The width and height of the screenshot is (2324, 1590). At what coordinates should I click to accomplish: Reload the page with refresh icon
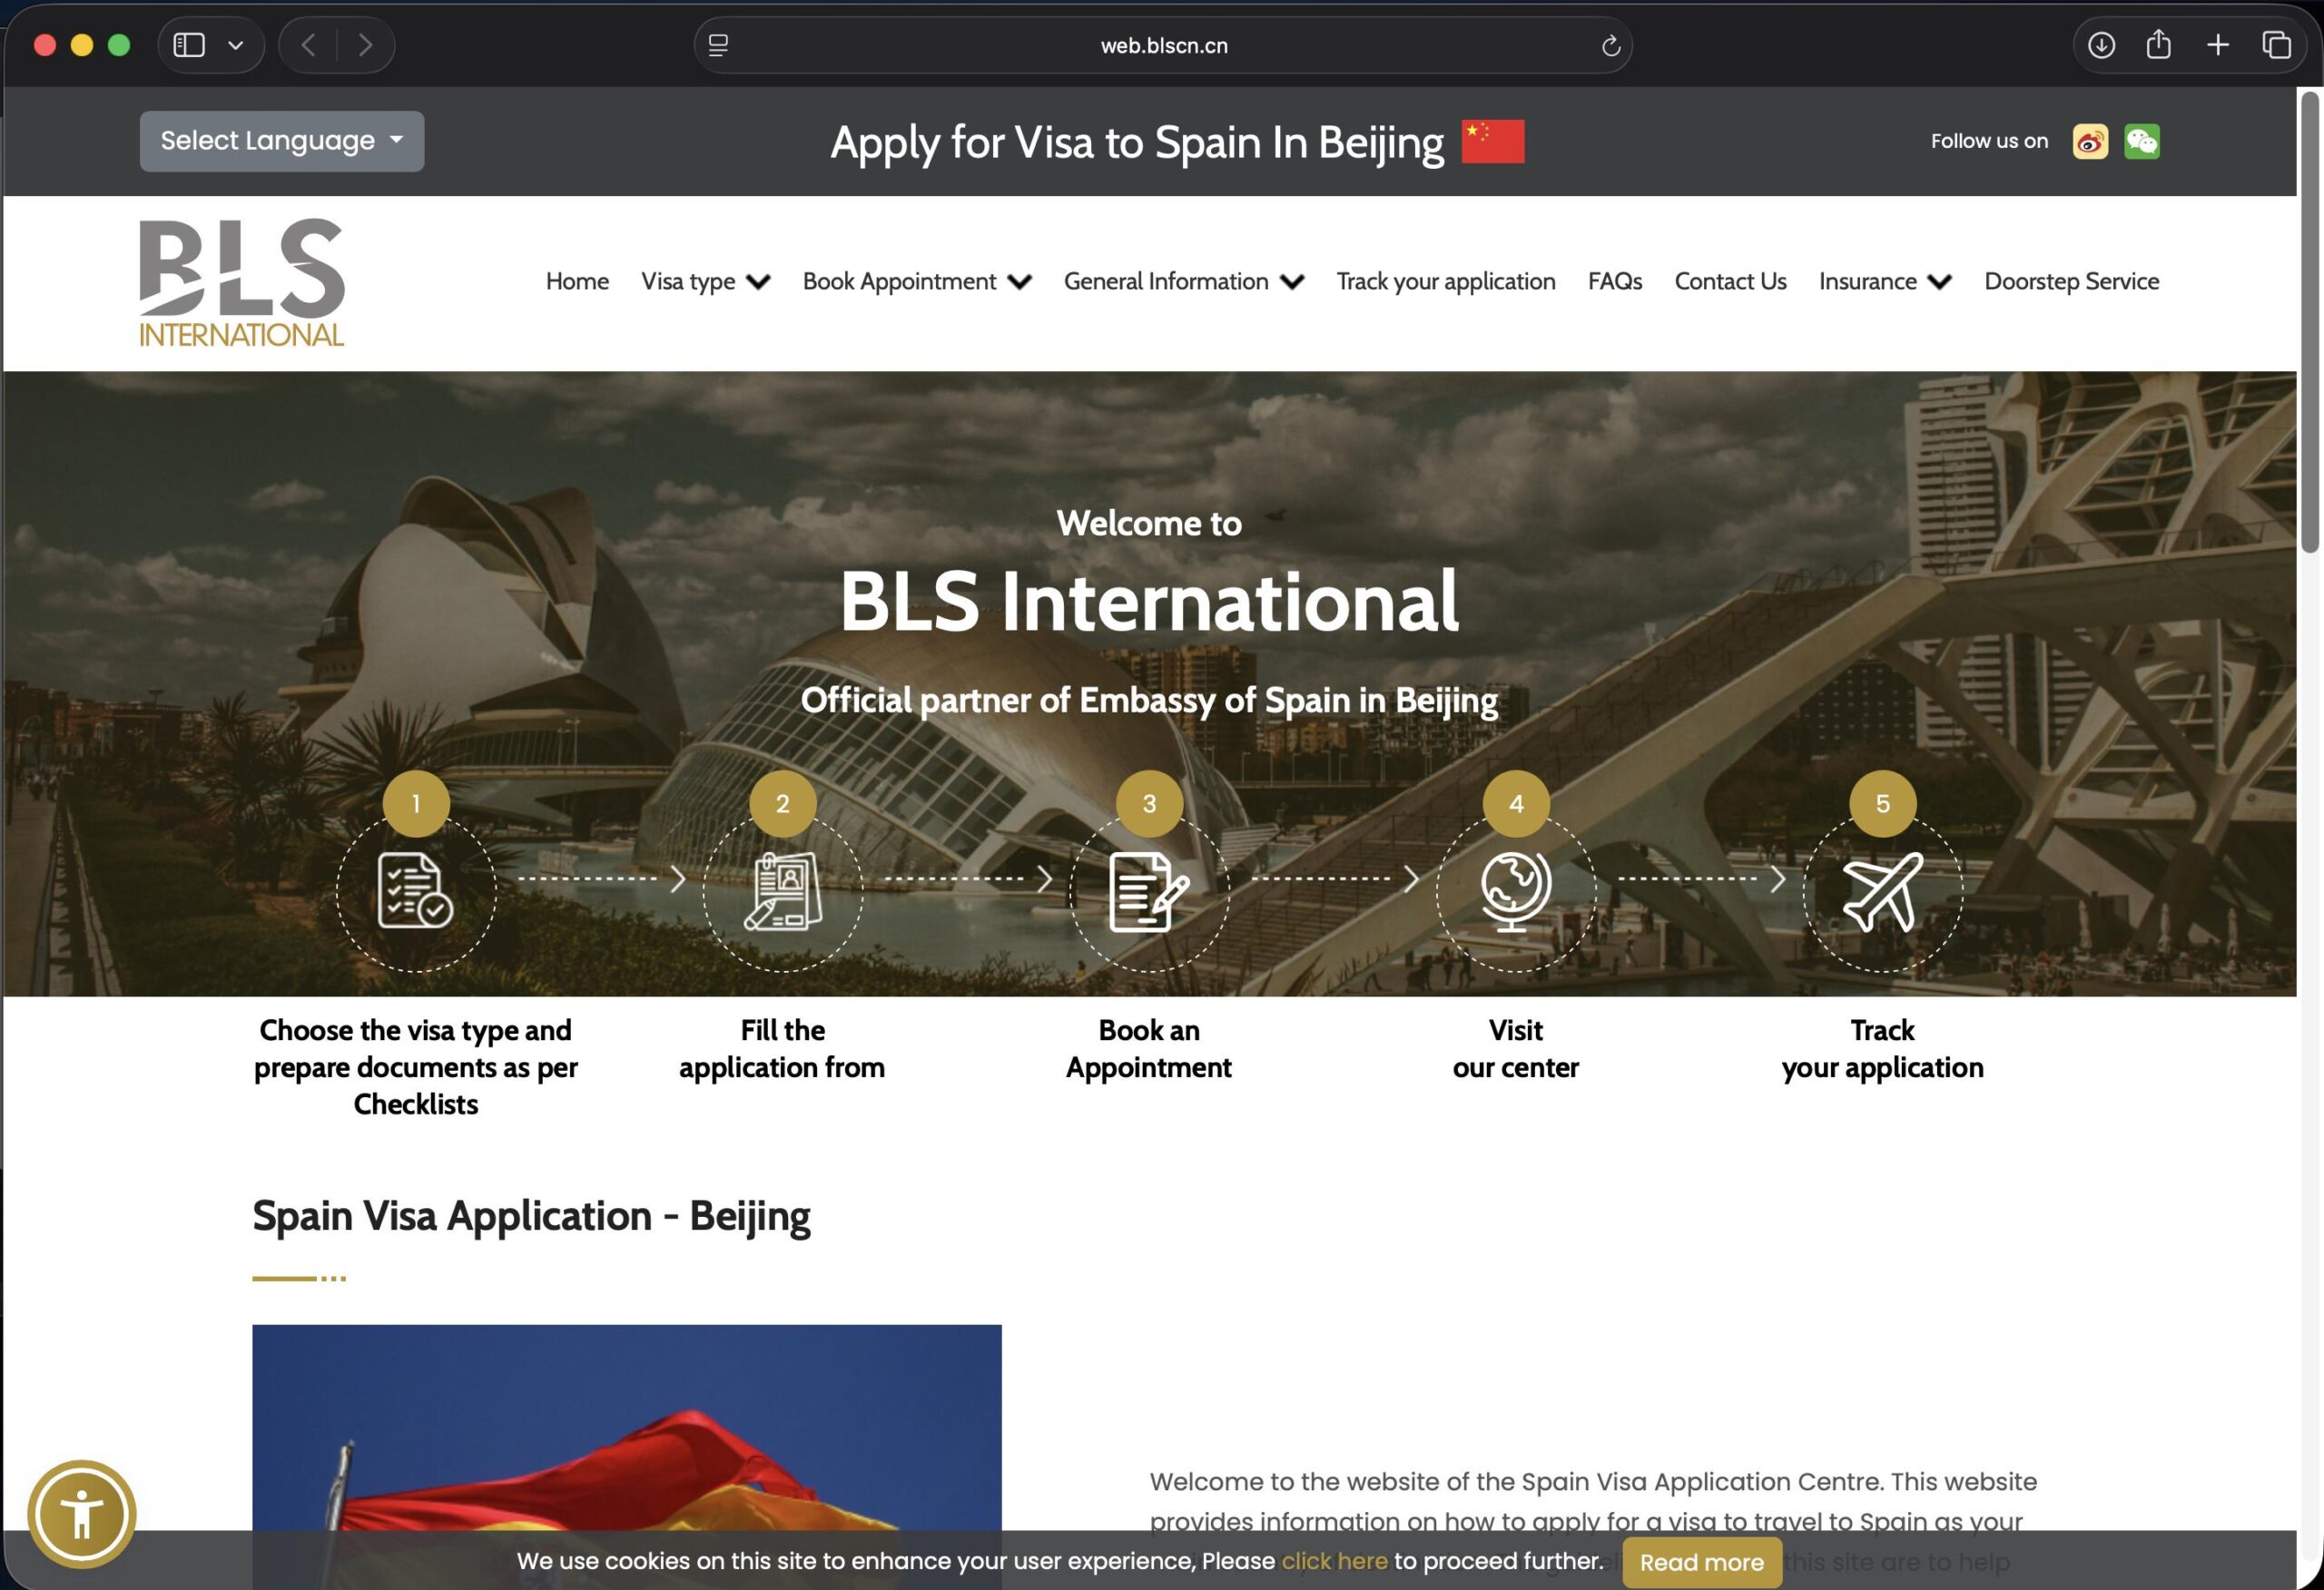tap(1610, 45)
